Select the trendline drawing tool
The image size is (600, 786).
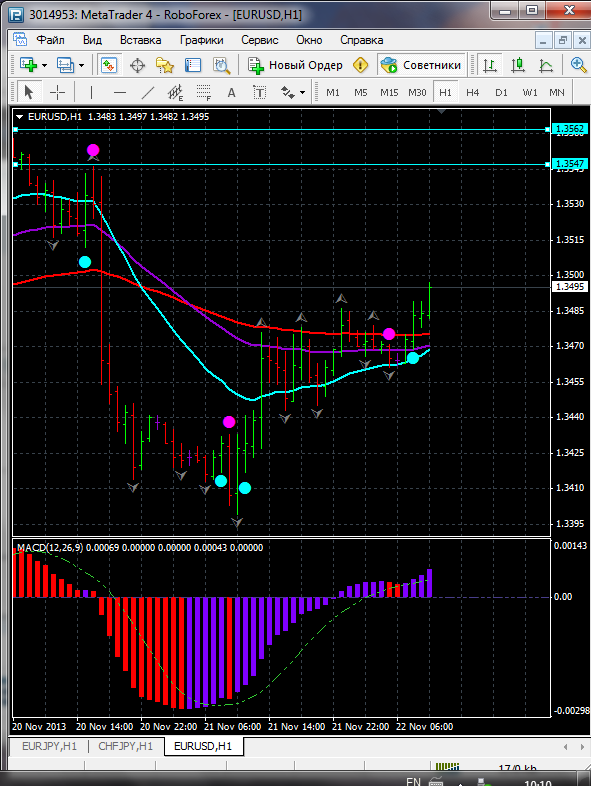[147, 92]
